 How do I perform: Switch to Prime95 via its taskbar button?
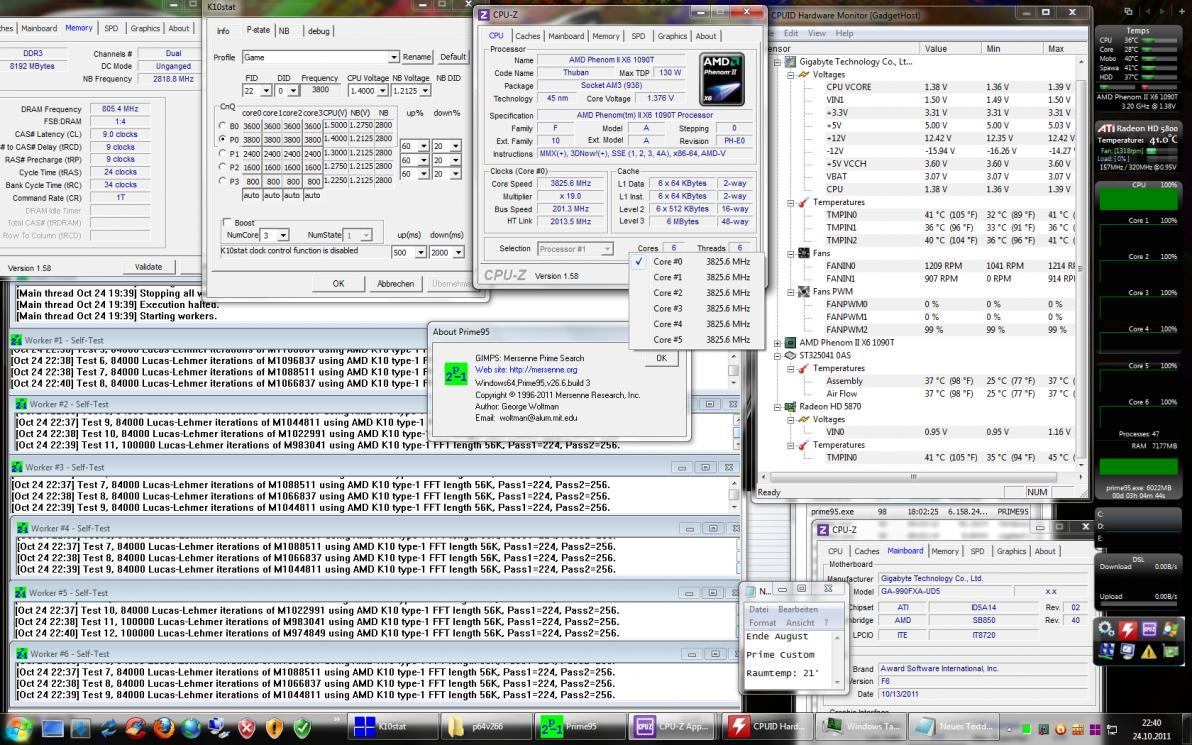point(581,727)
